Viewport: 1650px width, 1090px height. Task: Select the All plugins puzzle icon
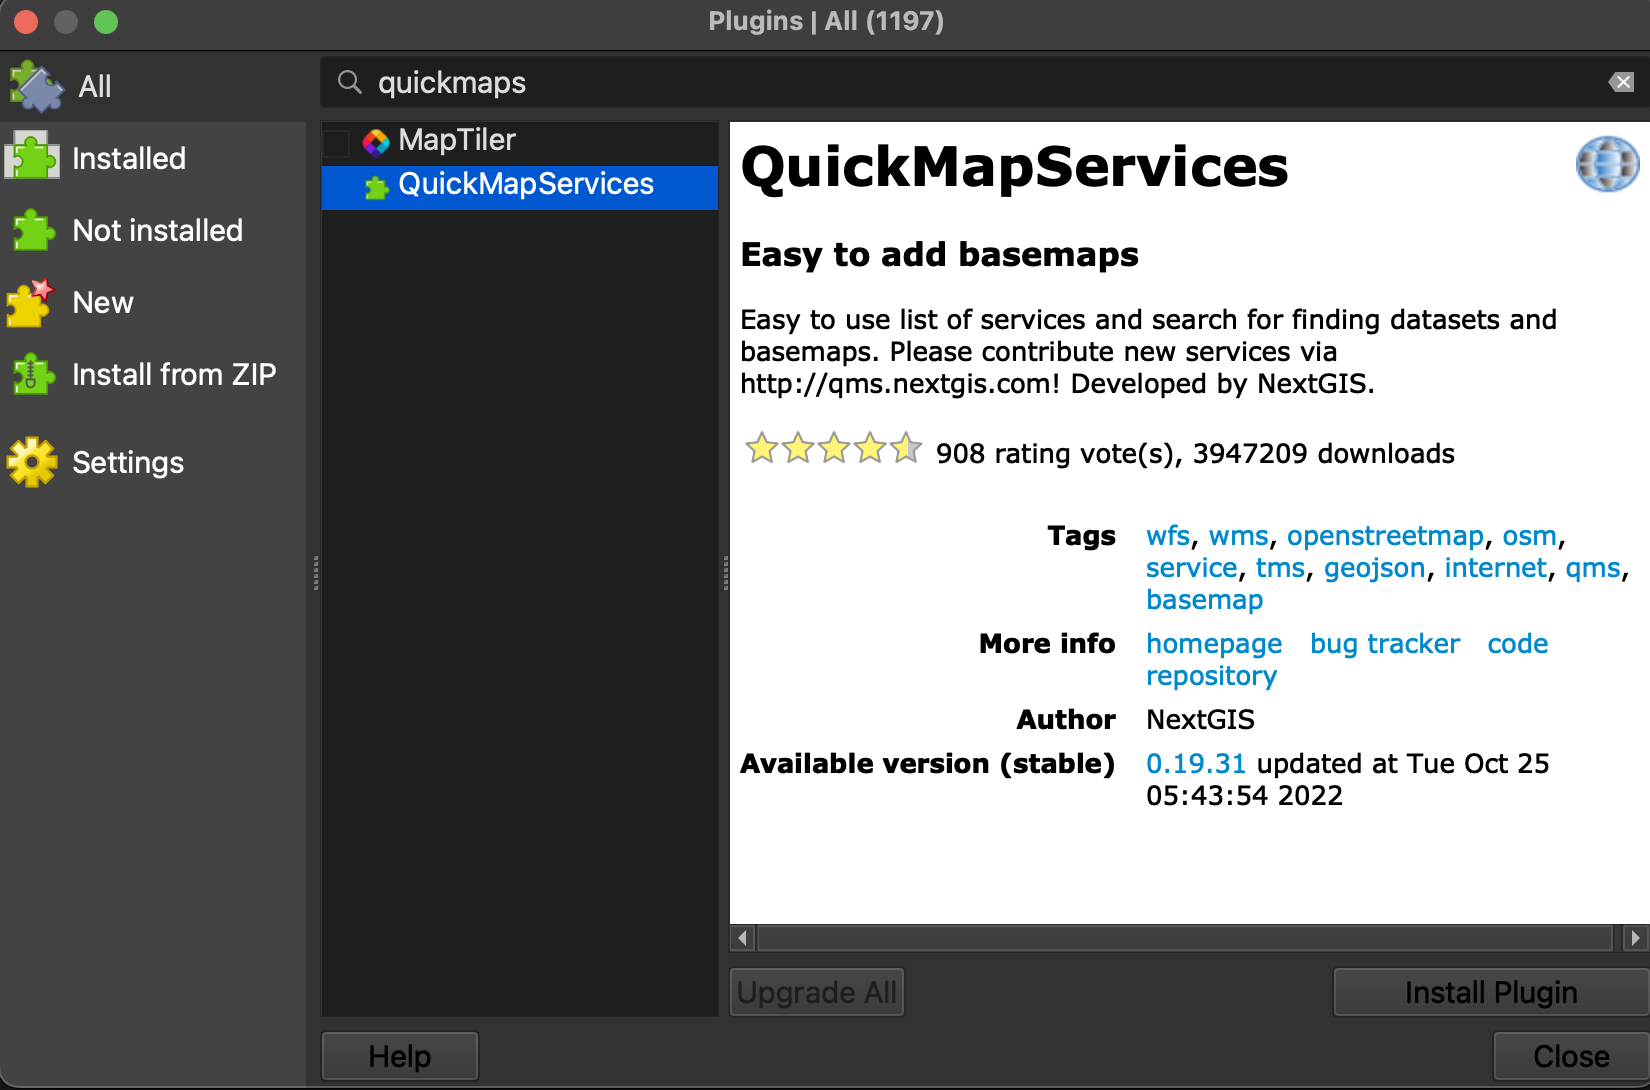coord(33,86)
